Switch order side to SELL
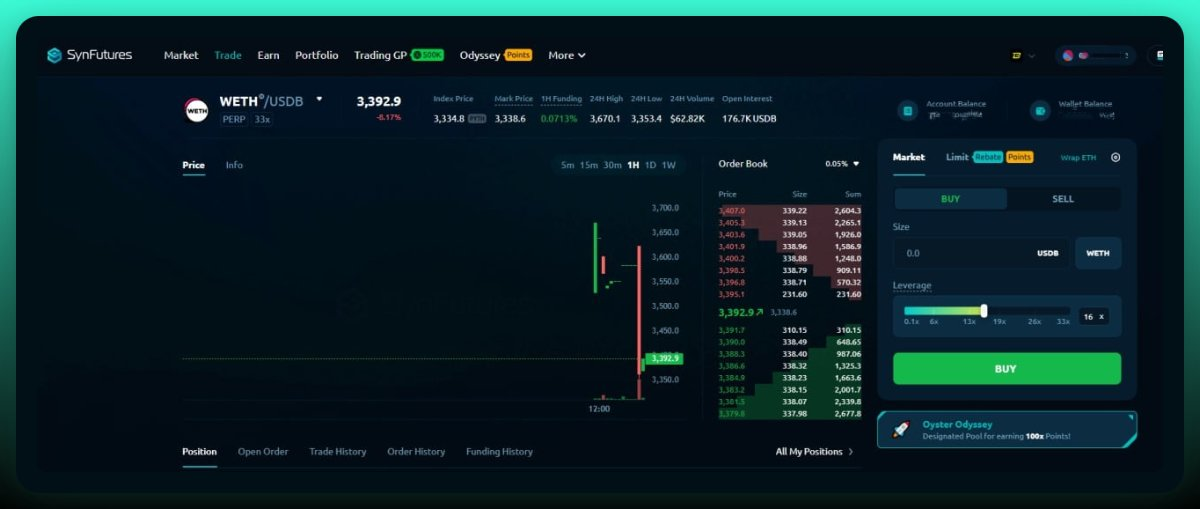Screen dimensions: 1200x509 [1063, 199]
